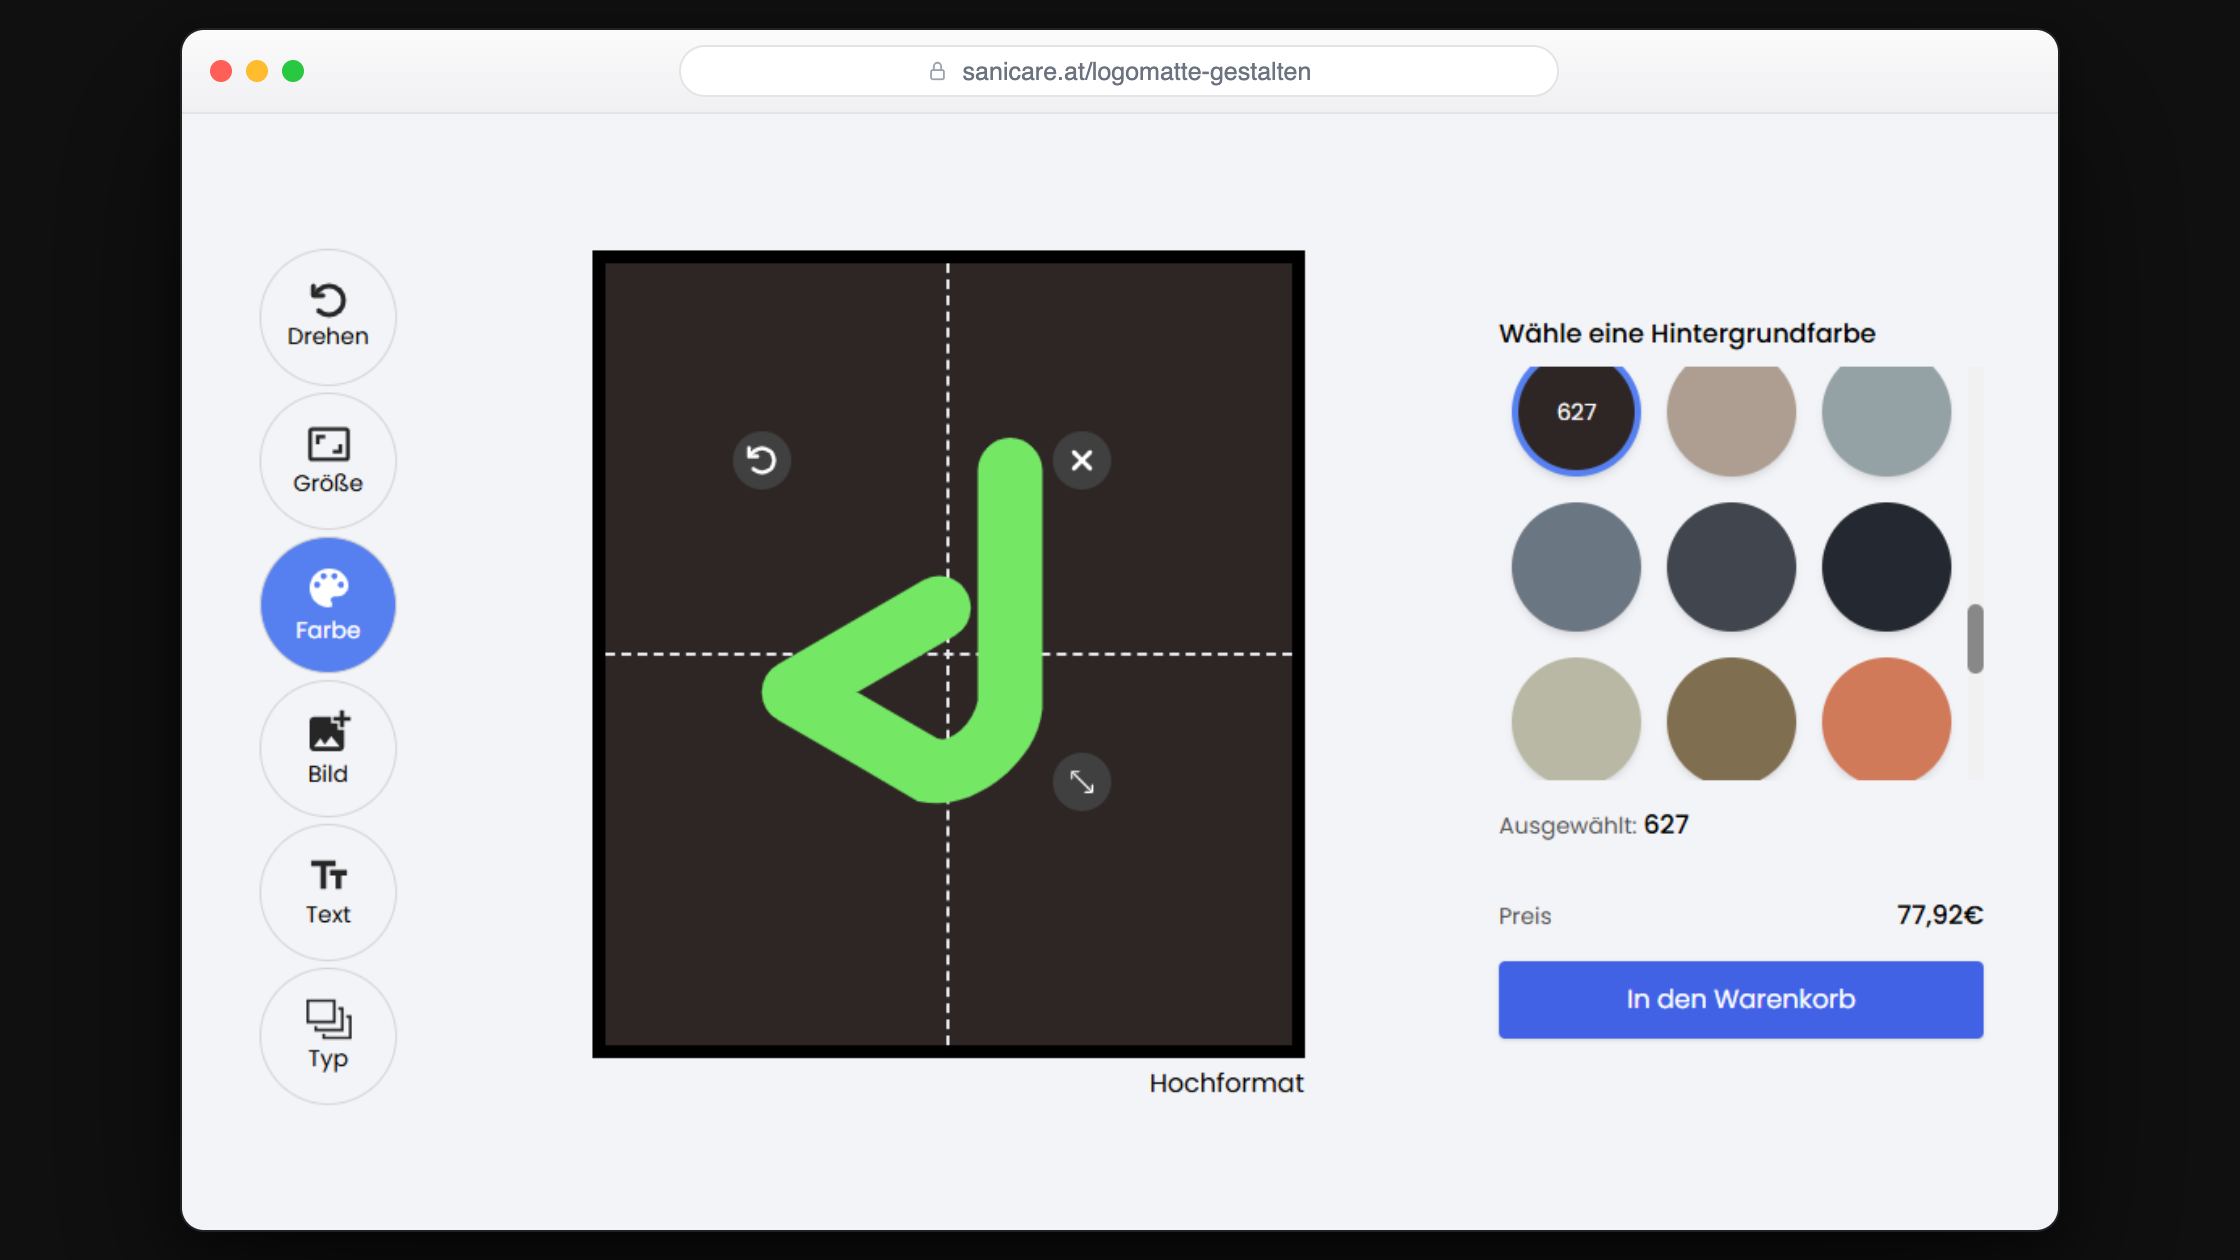Add an image with Bild tool
This screenshot has width=2240, height=1260.
[x=328, y=749]
